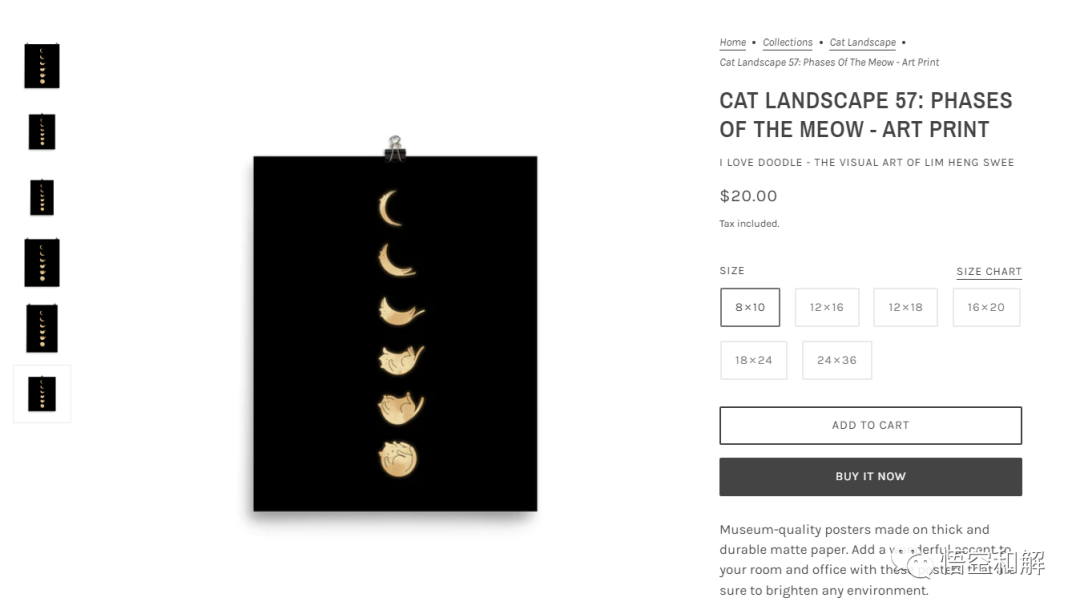Click the main poster product image
Image resolution: width=1080 pixels, height=610 pixels.
(395, 333)
